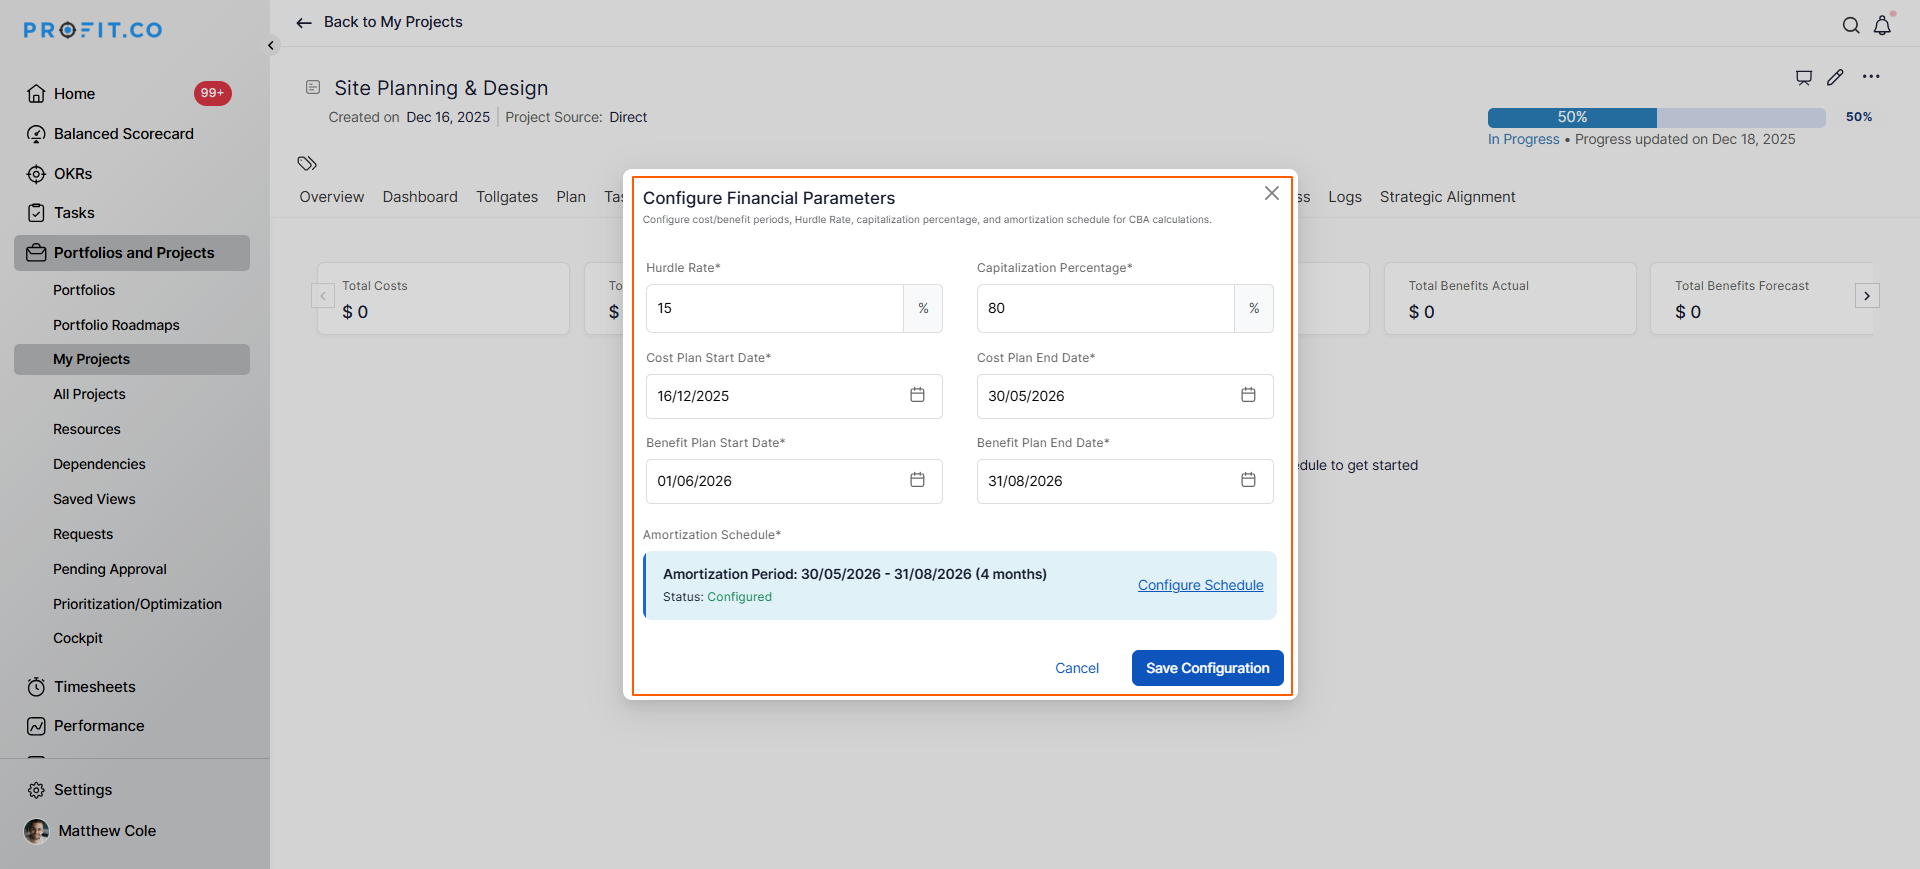Screen dimensions: 1920x869
Task: Click the Hurdle Rate input field
Action: [774, 308]
